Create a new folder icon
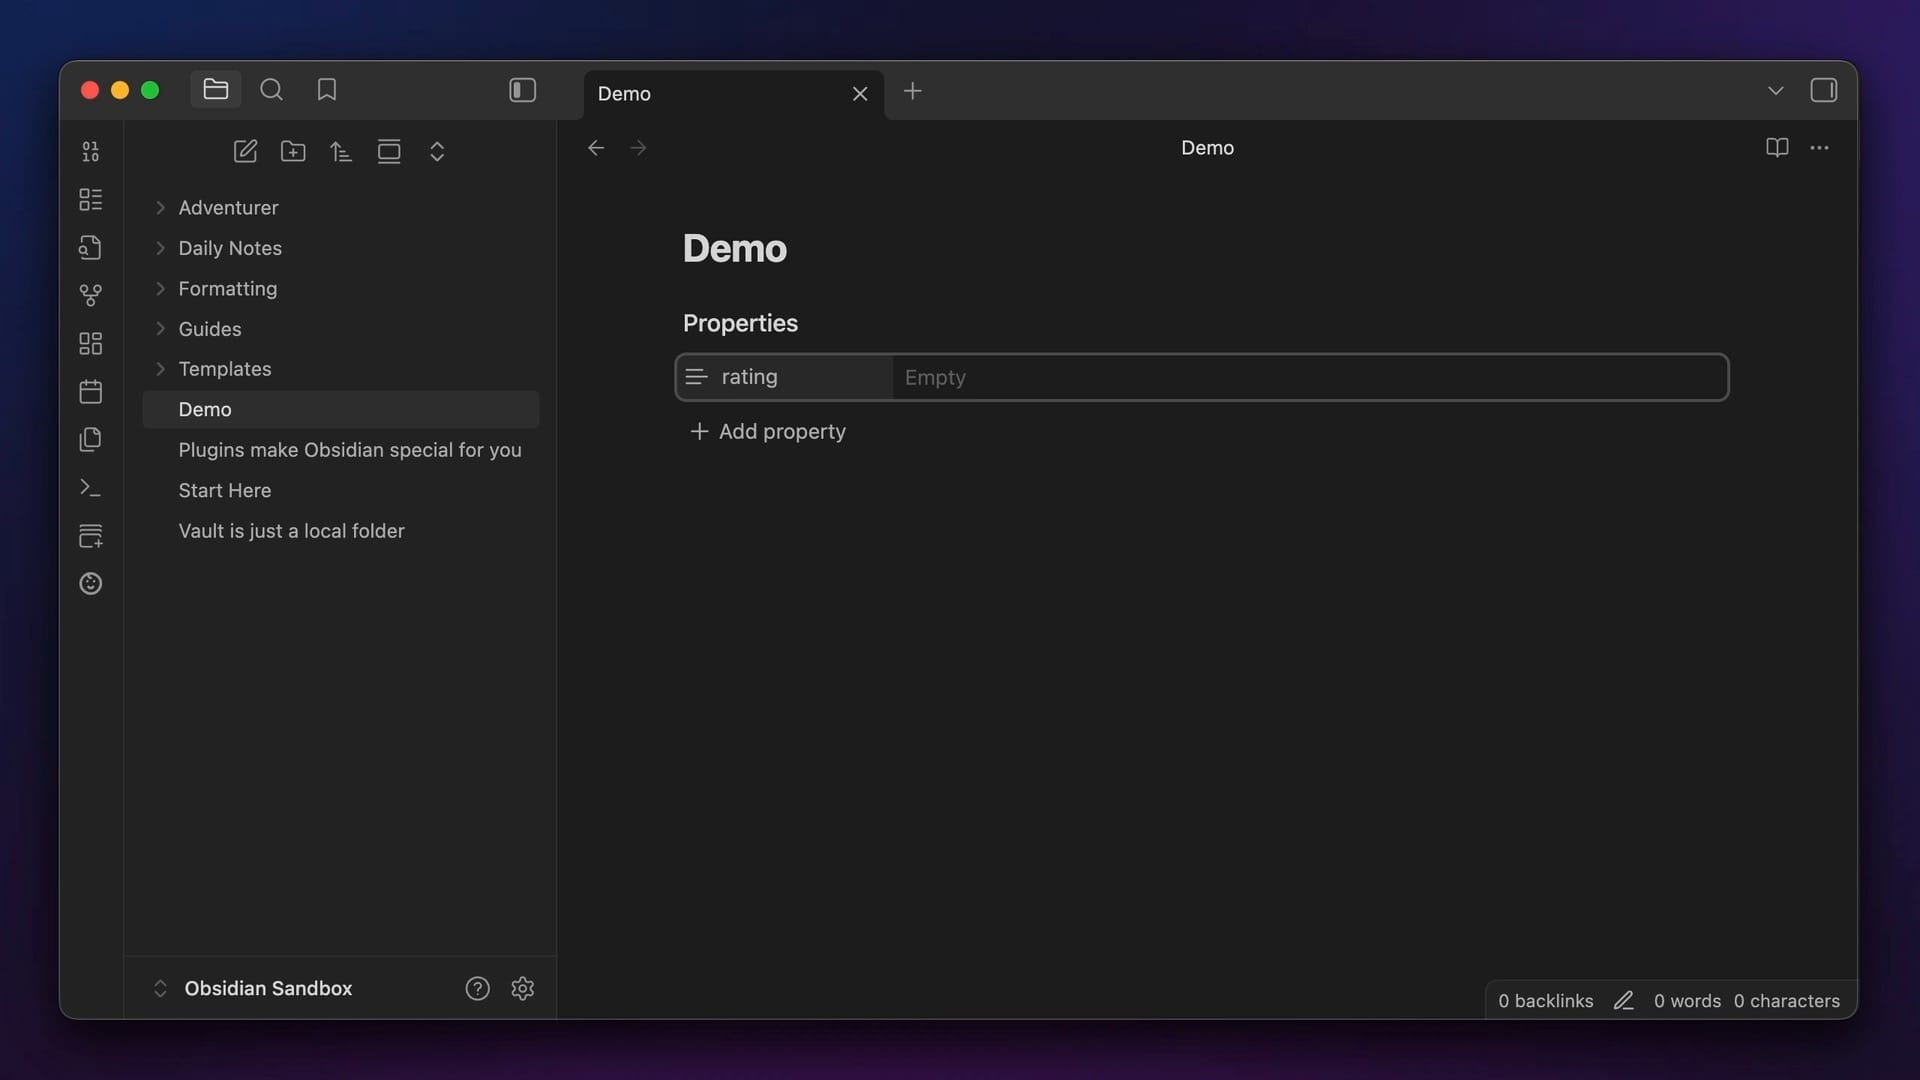Screen dimensions: 1920x1080 [293, 151]
